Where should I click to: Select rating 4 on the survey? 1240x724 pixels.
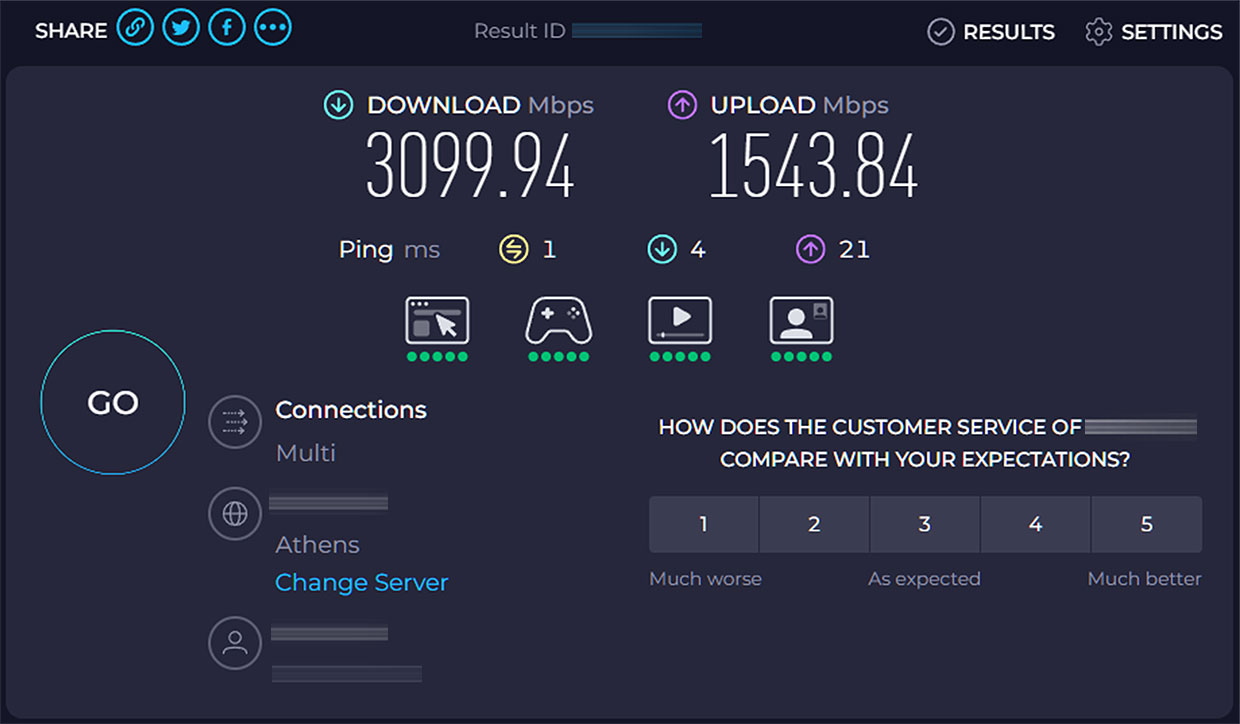tap(1035, 524)
